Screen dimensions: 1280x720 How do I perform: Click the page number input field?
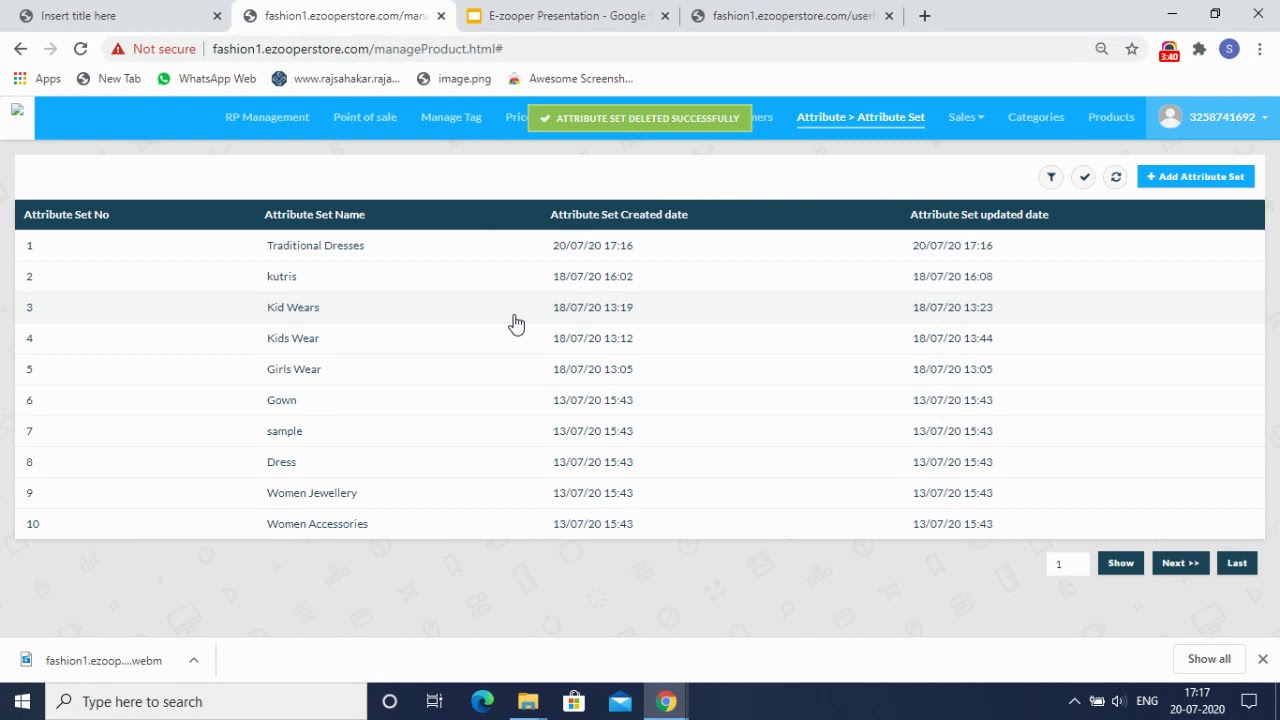click(x=1067, y=564)
